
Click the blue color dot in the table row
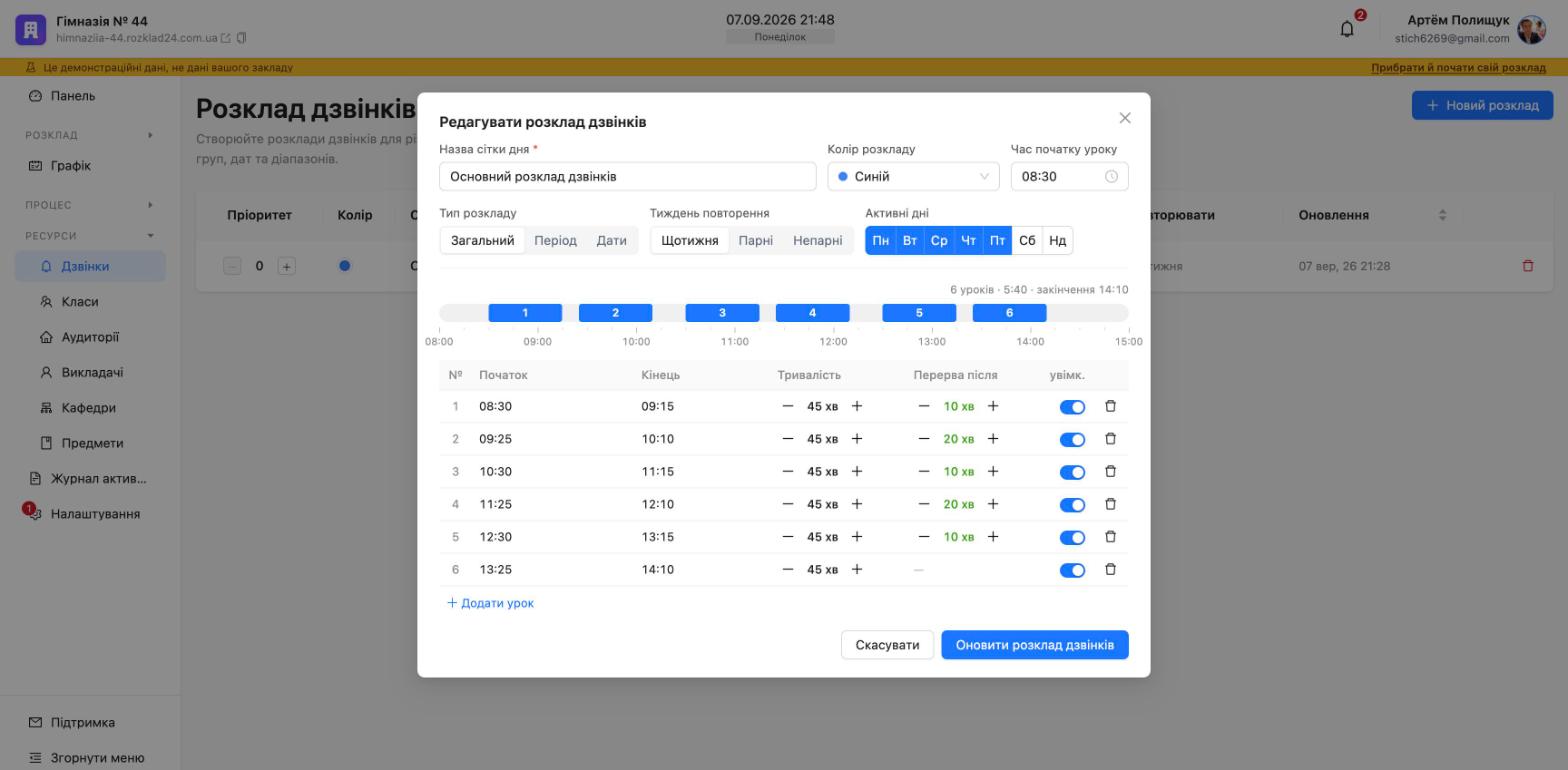pos(344,266)
